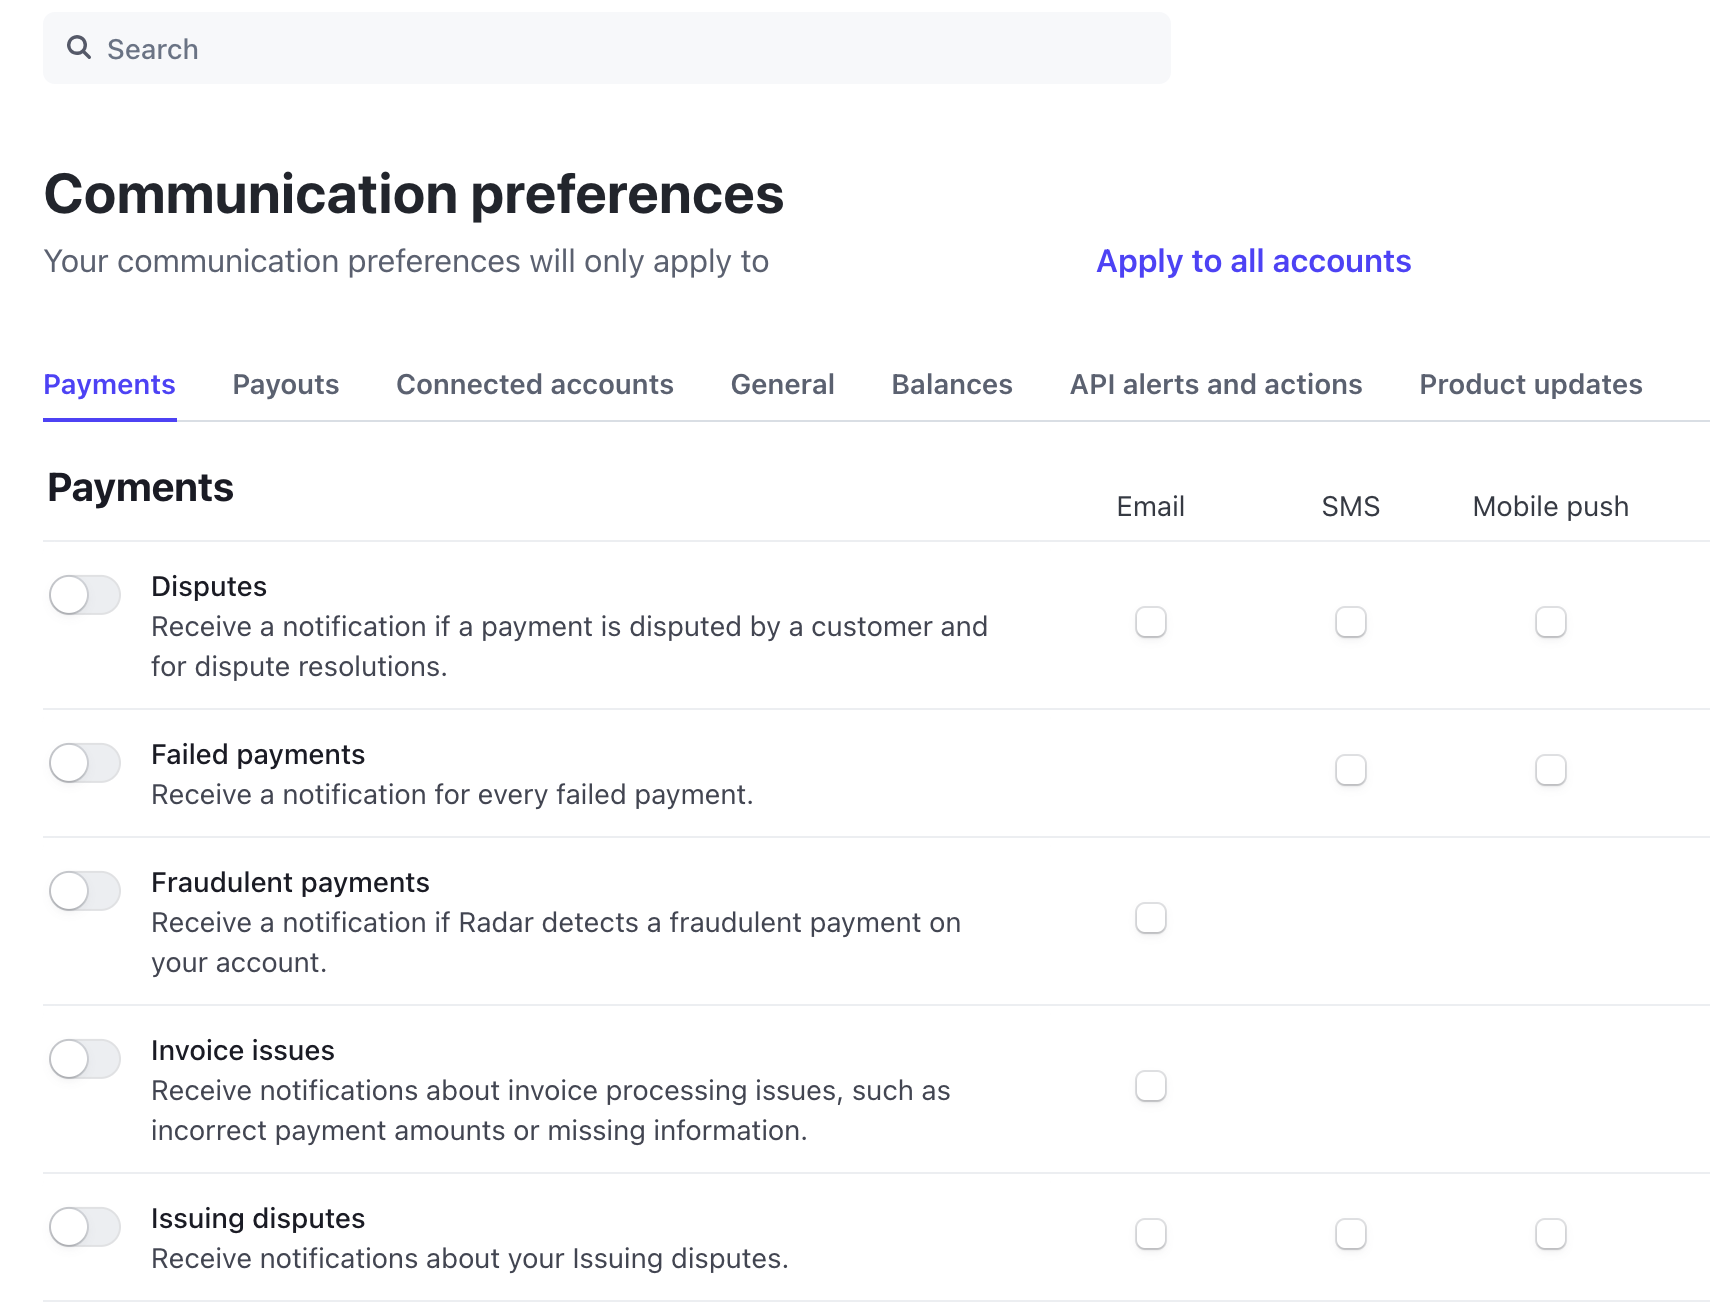This screenshot has height=1304, width=1710.
Task: Go to the Balances tab
Action: click(951, 385)
